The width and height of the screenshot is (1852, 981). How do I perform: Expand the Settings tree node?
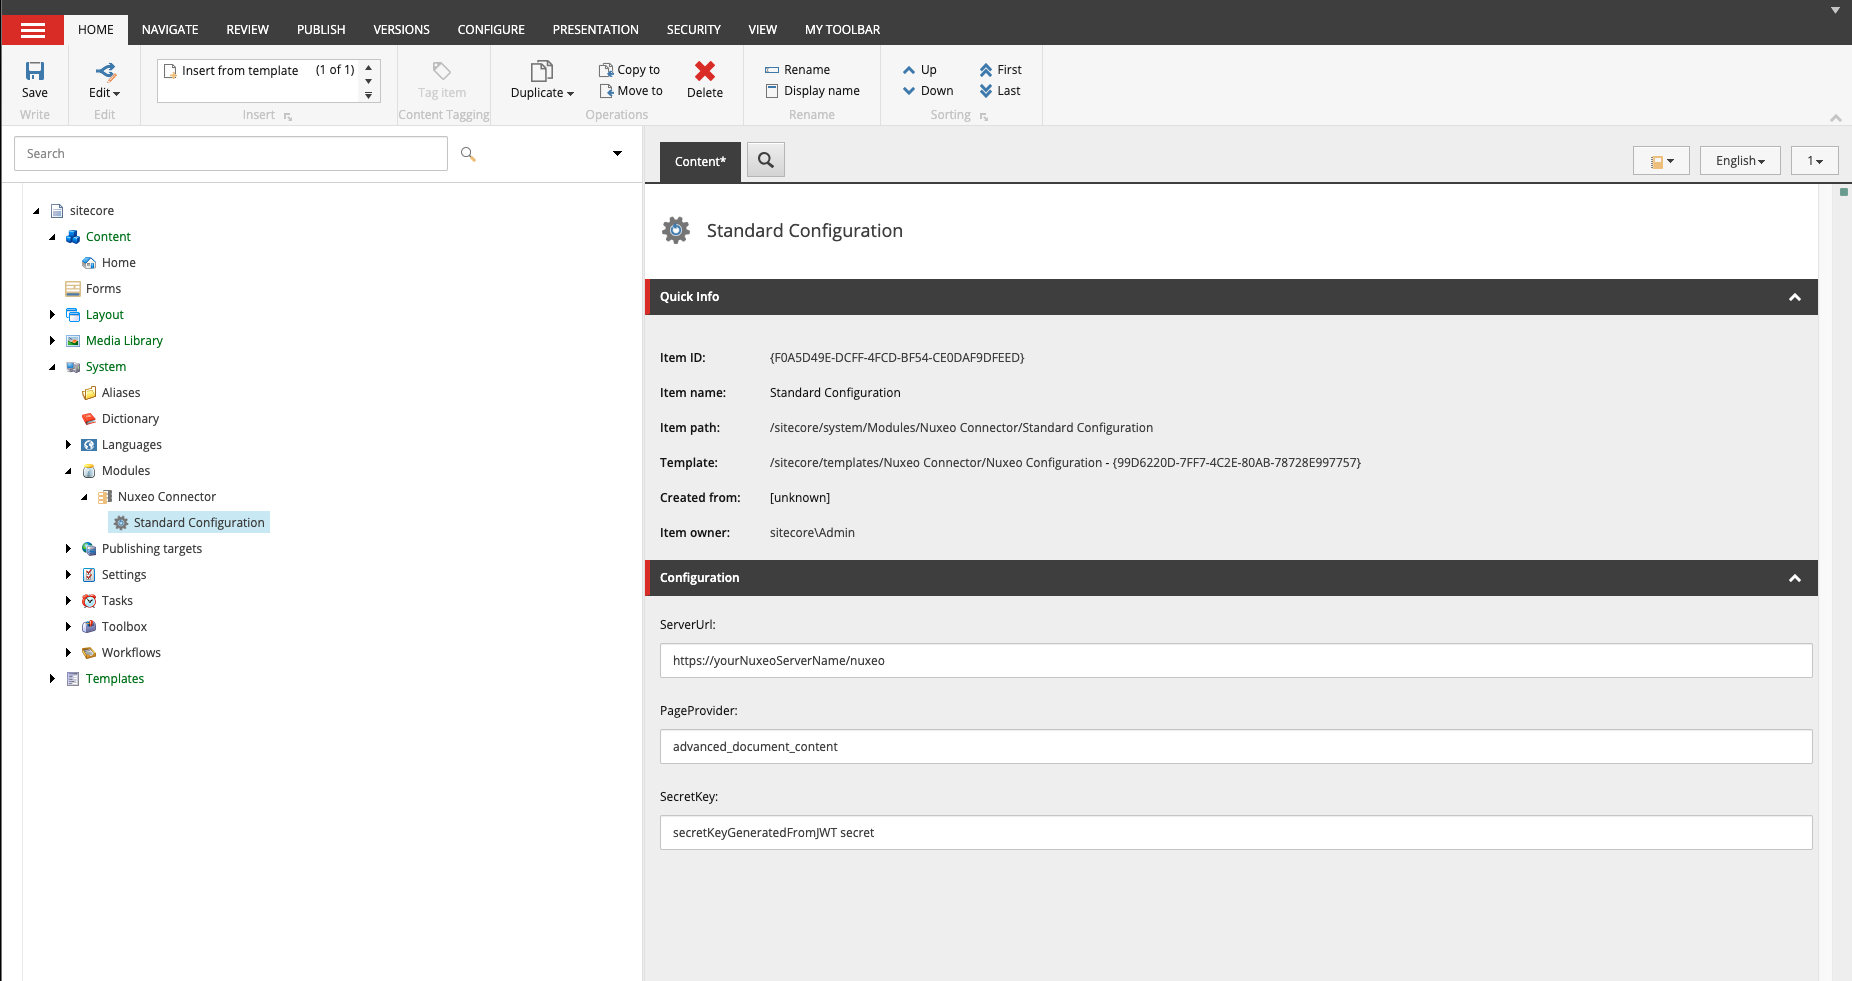pos(68,575)
